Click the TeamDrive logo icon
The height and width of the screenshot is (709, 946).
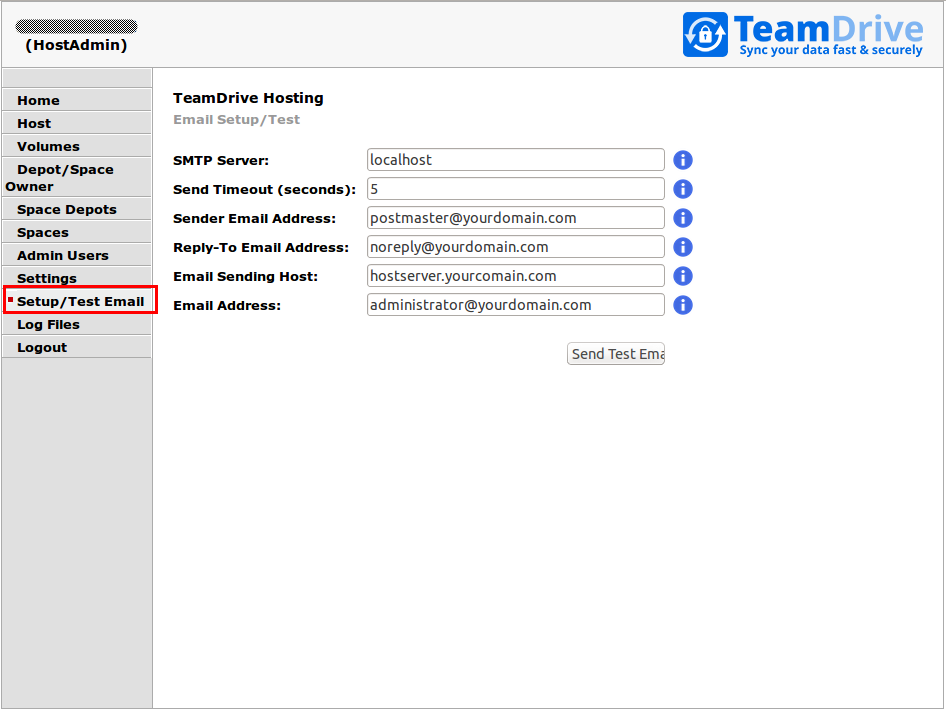[705, 34]
